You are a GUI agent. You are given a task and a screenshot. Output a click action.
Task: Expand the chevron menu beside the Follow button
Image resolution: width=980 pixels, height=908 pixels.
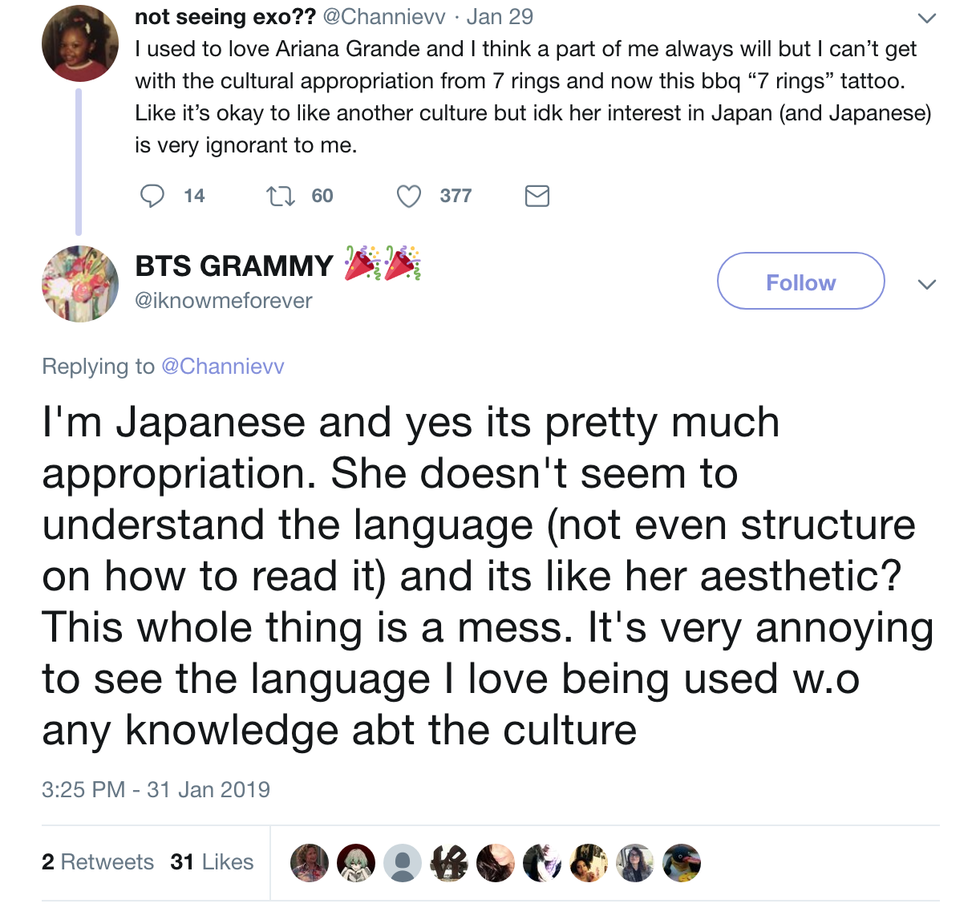[927, 284]
